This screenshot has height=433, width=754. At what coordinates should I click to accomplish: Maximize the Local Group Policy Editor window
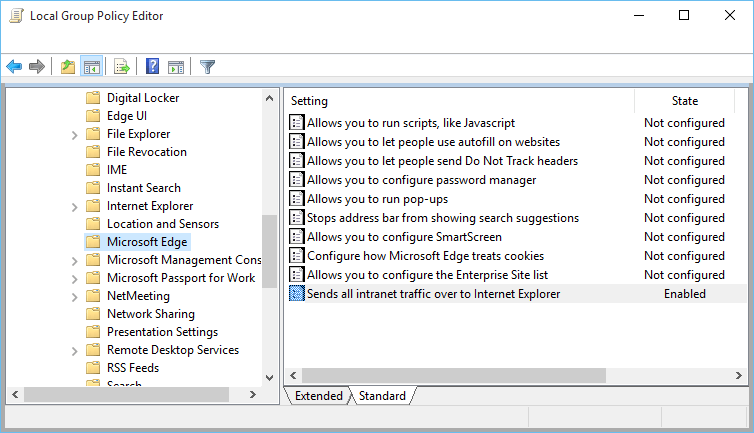684,15
